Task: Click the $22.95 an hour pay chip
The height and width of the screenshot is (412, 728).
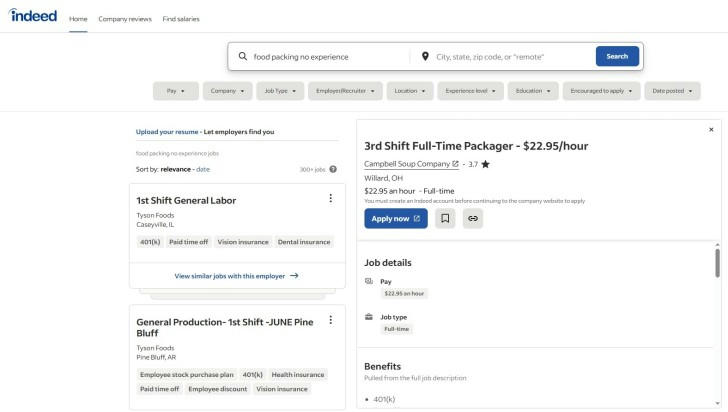Action: (x=404, y=294)
